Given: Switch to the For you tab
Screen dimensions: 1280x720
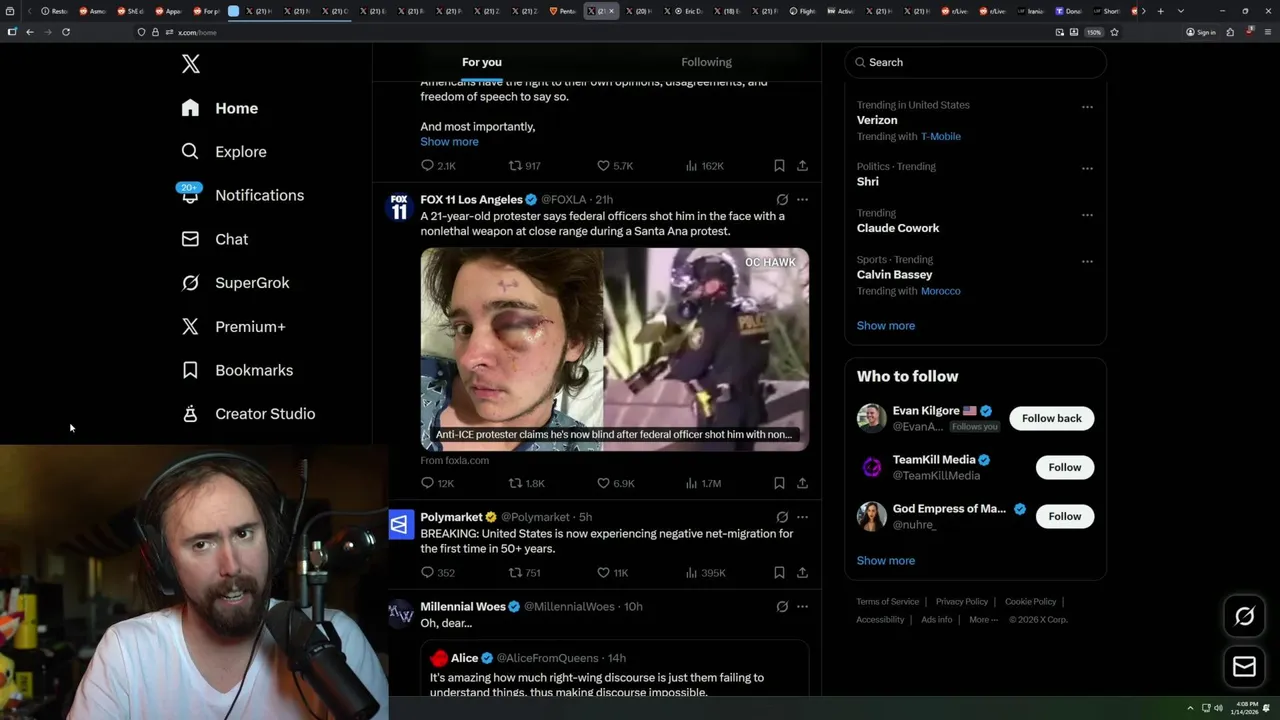Looking at the screenshot, I should (x=482, y=62).
